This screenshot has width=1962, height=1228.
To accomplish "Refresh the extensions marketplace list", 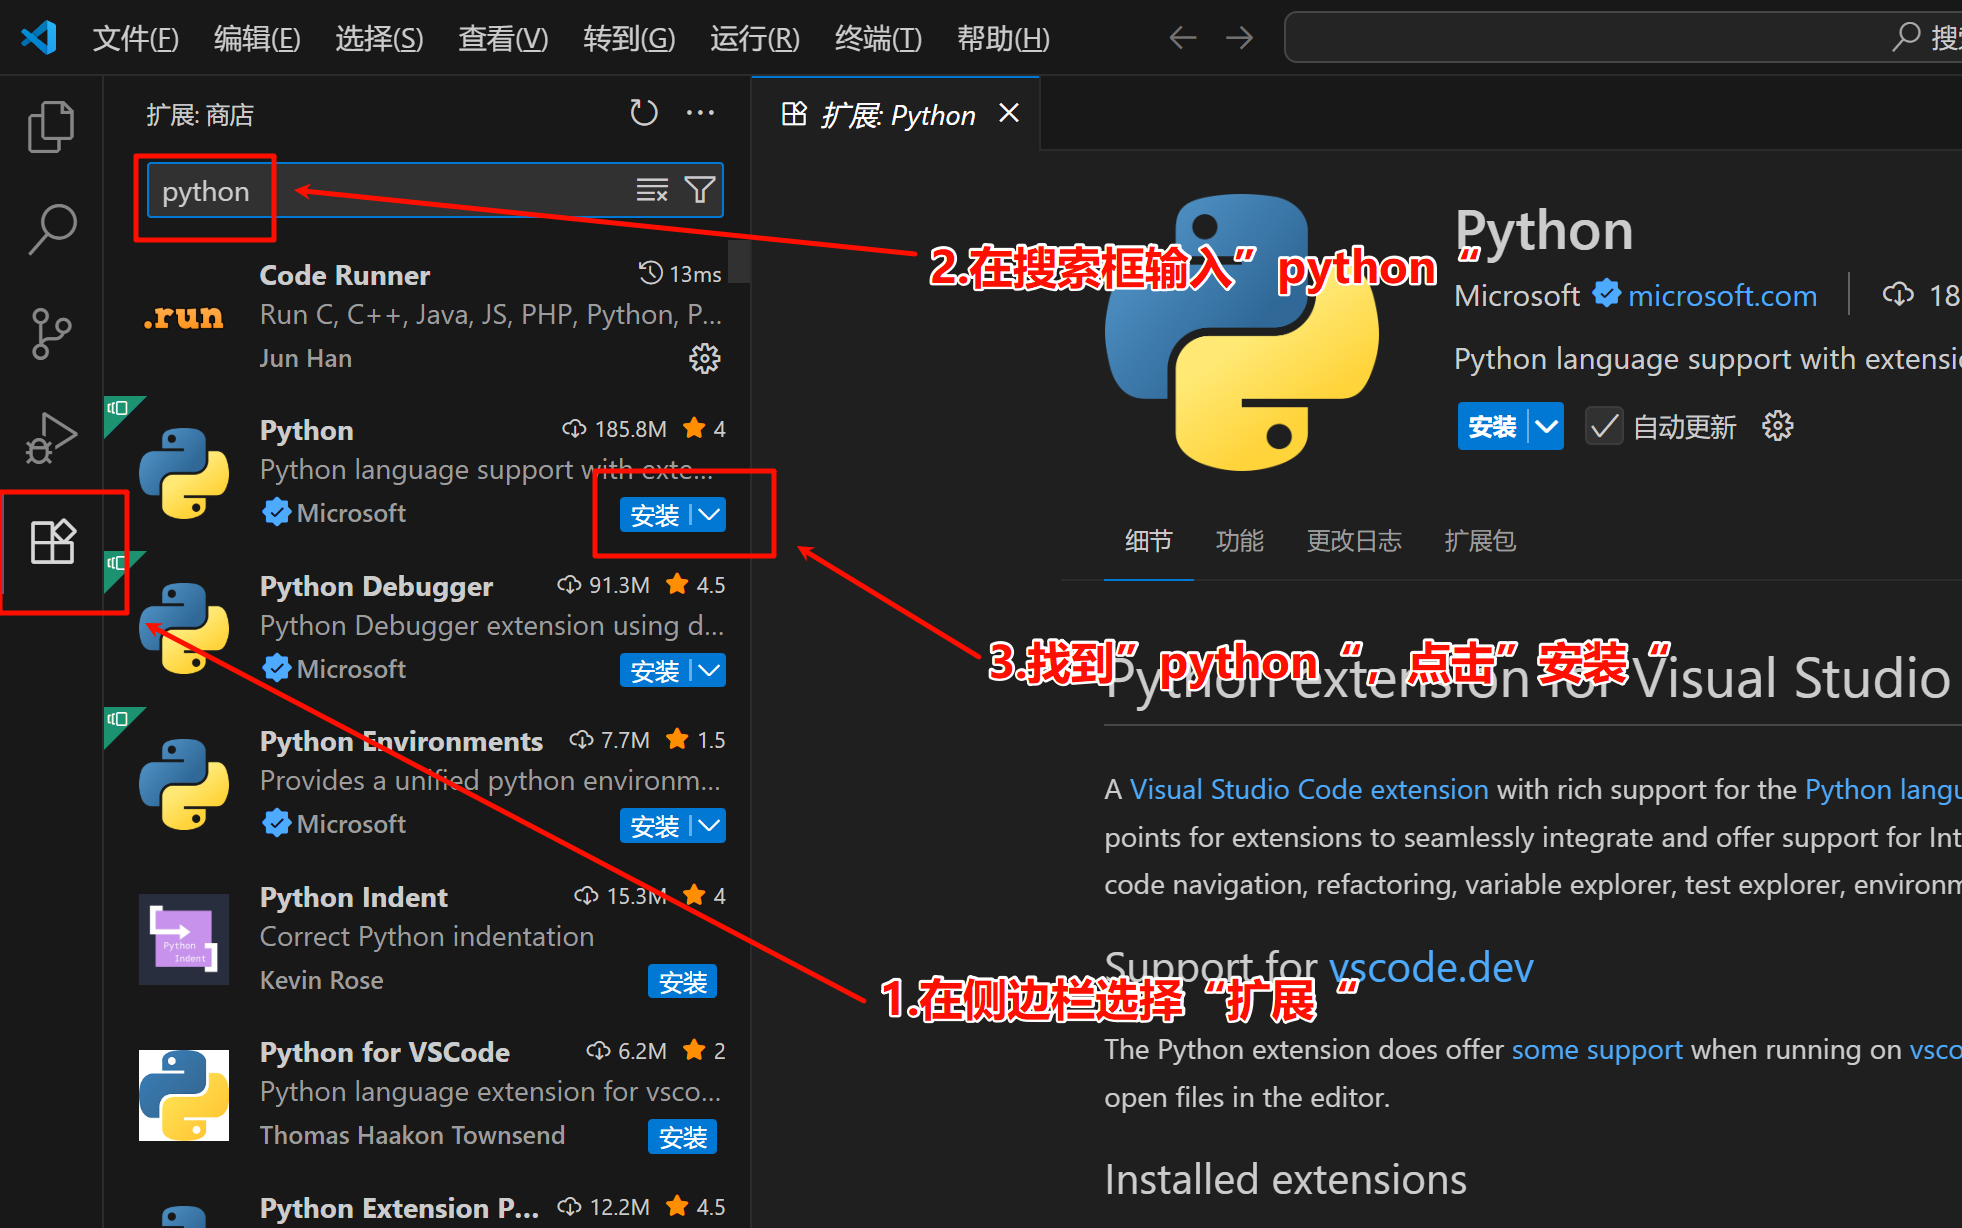I will (643, 113).
